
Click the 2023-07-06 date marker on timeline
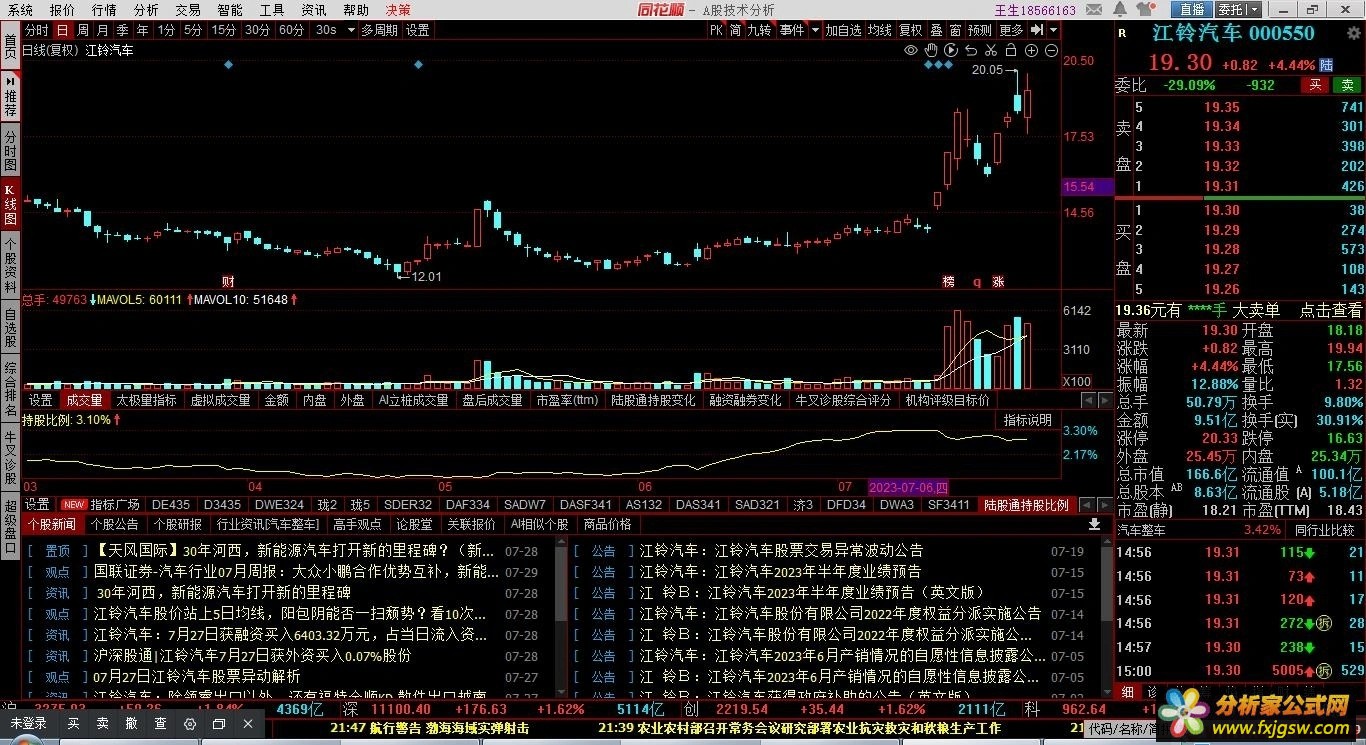908,487
